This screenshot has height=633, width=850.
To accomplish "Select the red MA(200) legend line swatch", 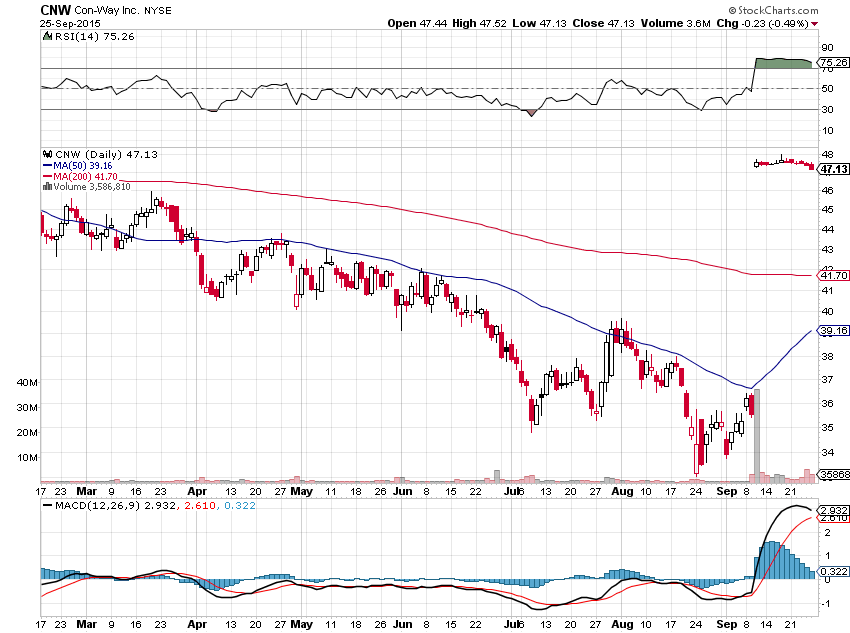I will [x=47, y=177].
